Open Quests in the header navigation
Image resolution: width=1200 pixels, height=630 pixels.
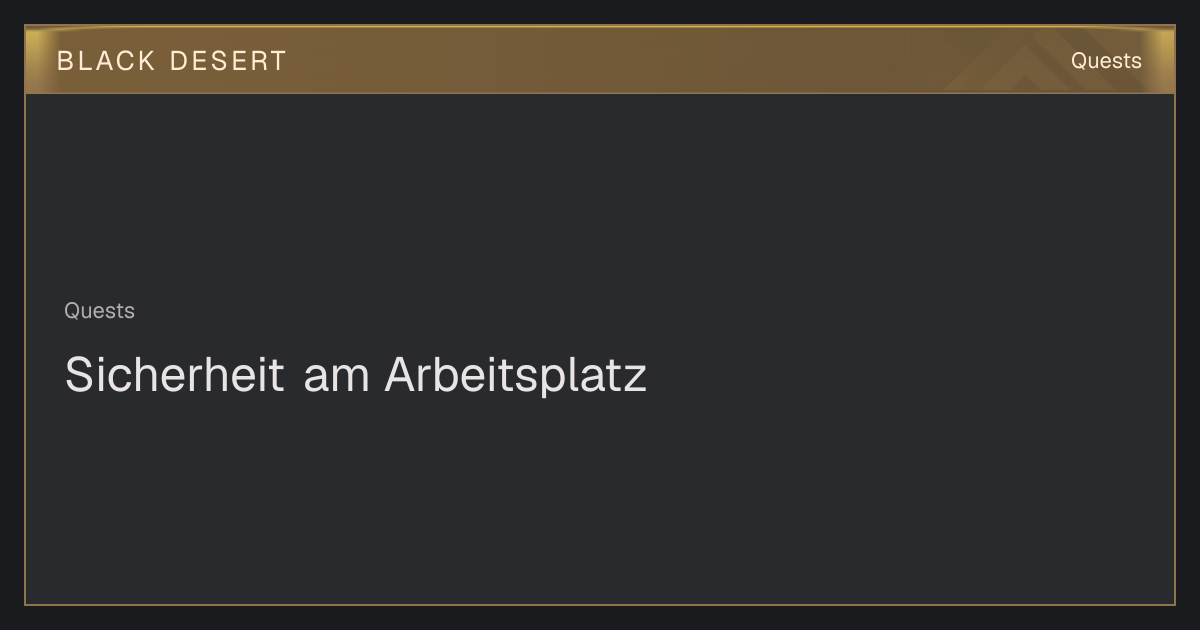pos(1106,61)
